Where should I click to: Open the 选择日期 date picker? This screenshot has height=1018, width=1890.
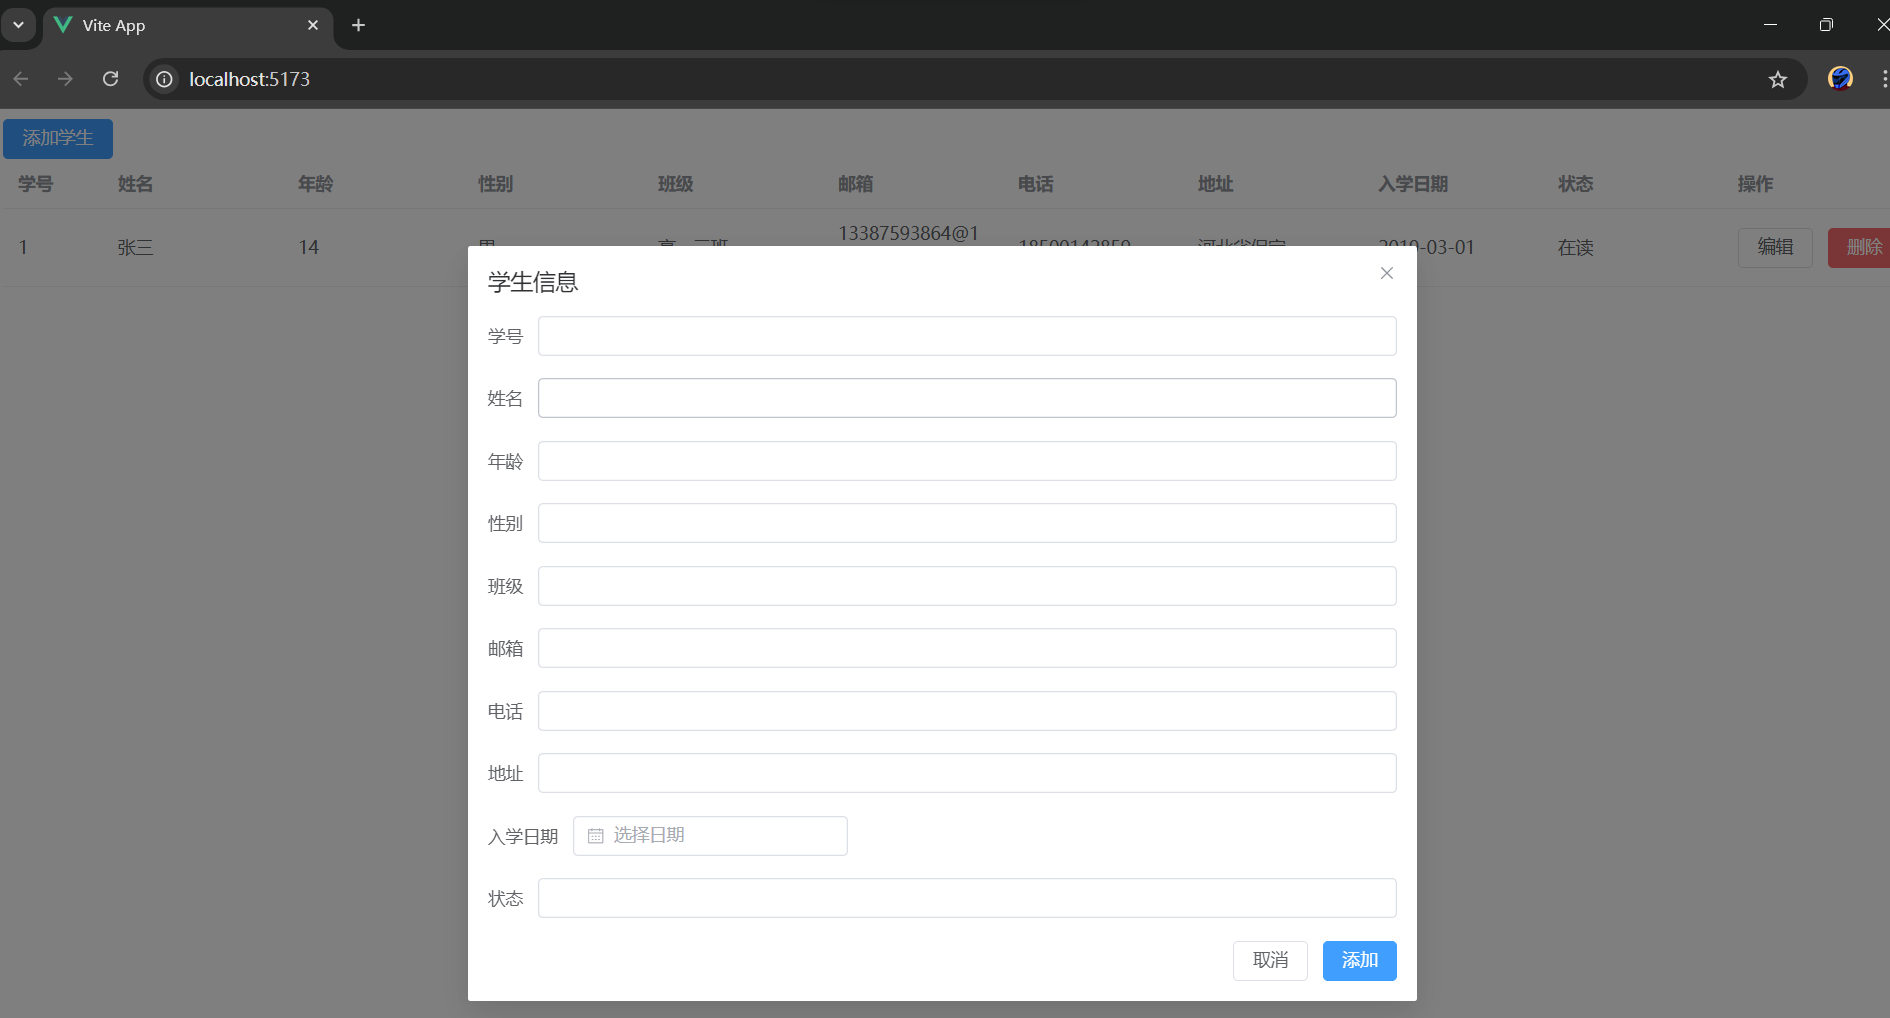tap(710, 836)
